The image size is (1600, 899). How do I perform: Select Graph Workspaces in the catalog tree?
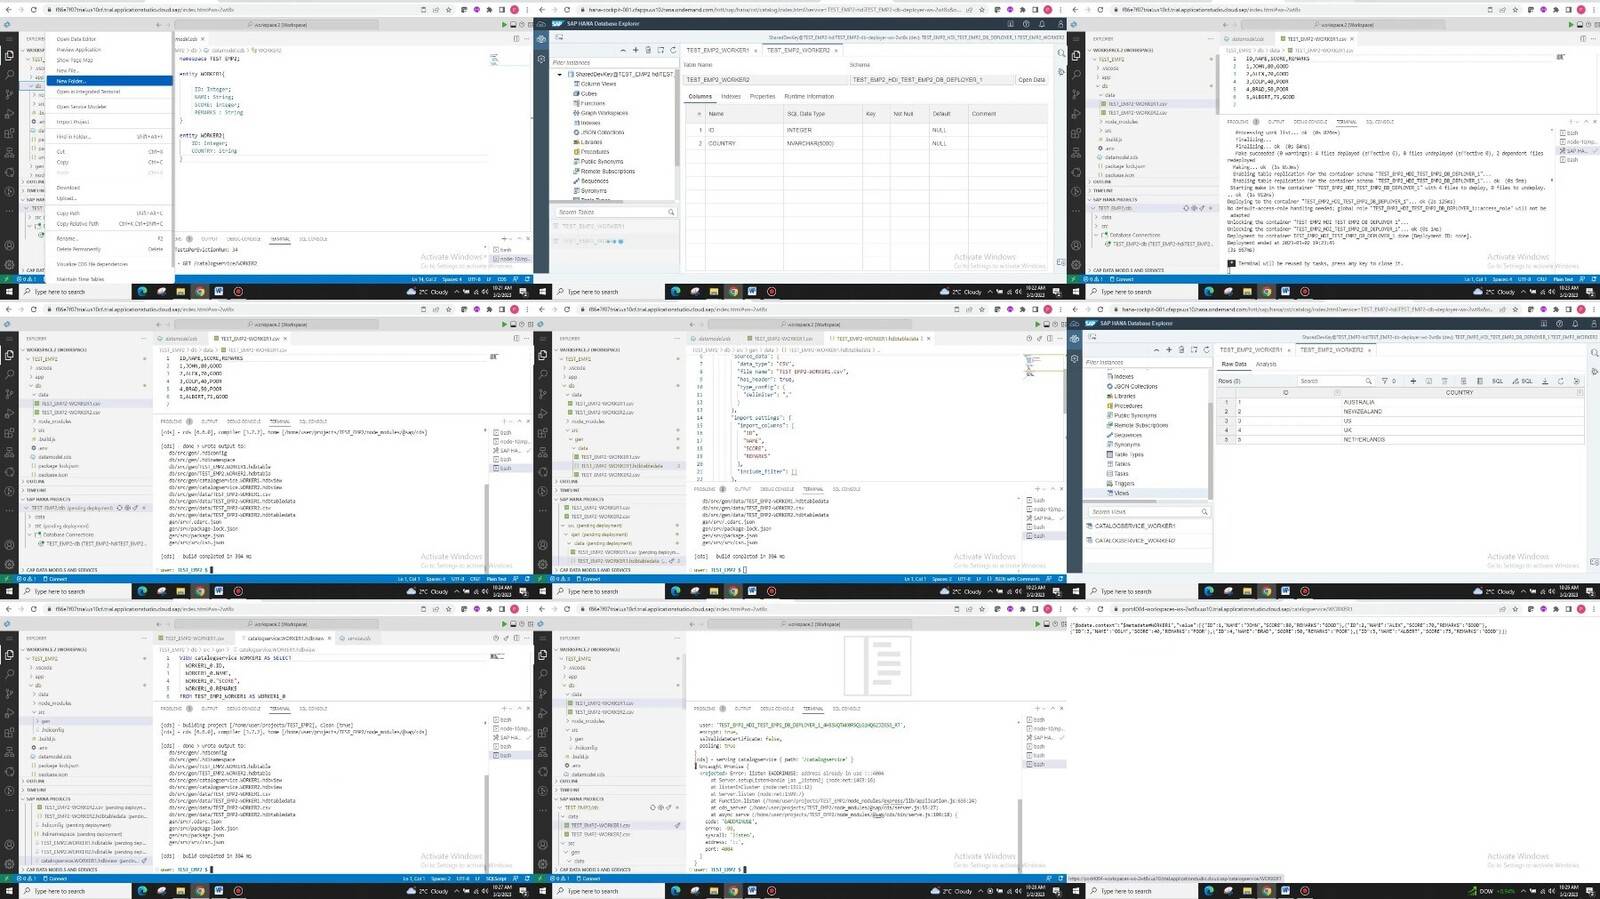604,113
